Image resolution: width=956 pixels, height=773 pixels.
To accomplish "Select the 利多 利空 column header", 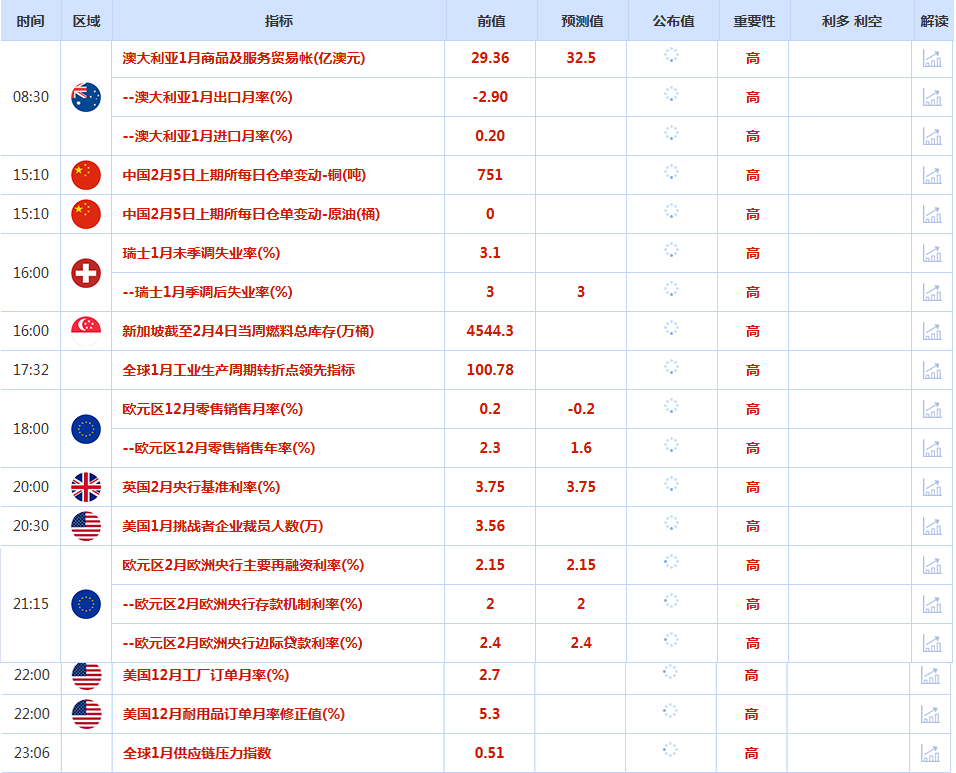I will tap(852, 21).
